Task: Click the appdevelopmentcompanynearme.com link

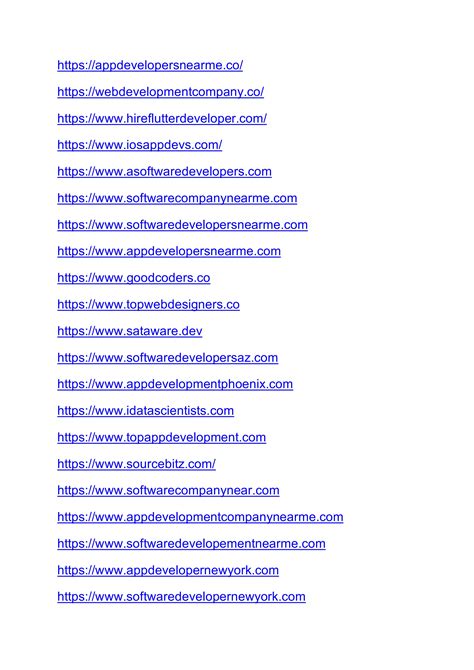Action: (x=200, y=517)
